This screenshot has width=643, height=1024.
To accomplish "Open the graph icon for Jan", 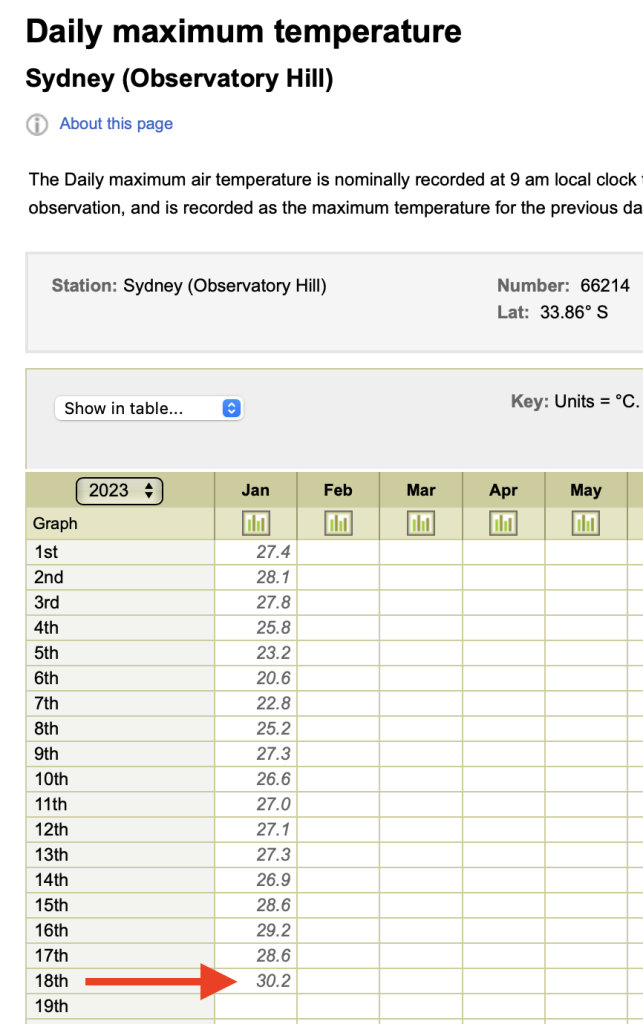I will [x=256, y=523].
